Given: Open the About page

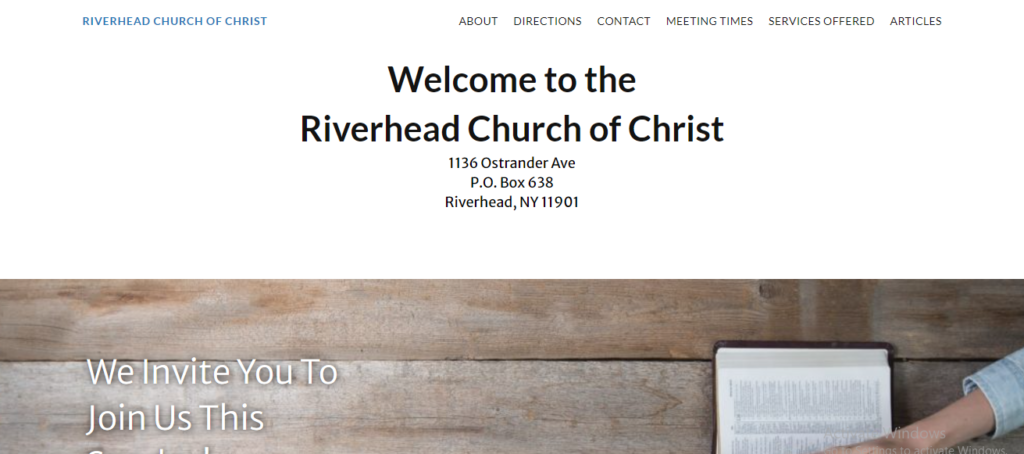Looking at the screenshot, I should pos(478,21).
